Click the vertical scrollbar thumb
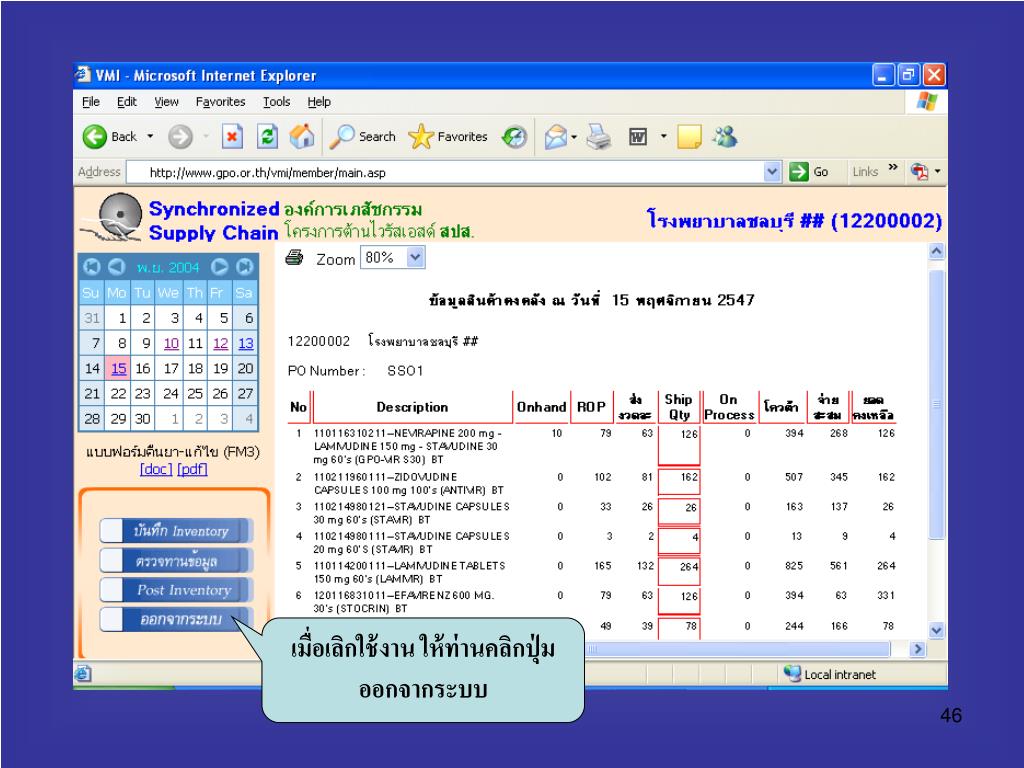This screenshot has height=768, width=1024. coord(936,404)
